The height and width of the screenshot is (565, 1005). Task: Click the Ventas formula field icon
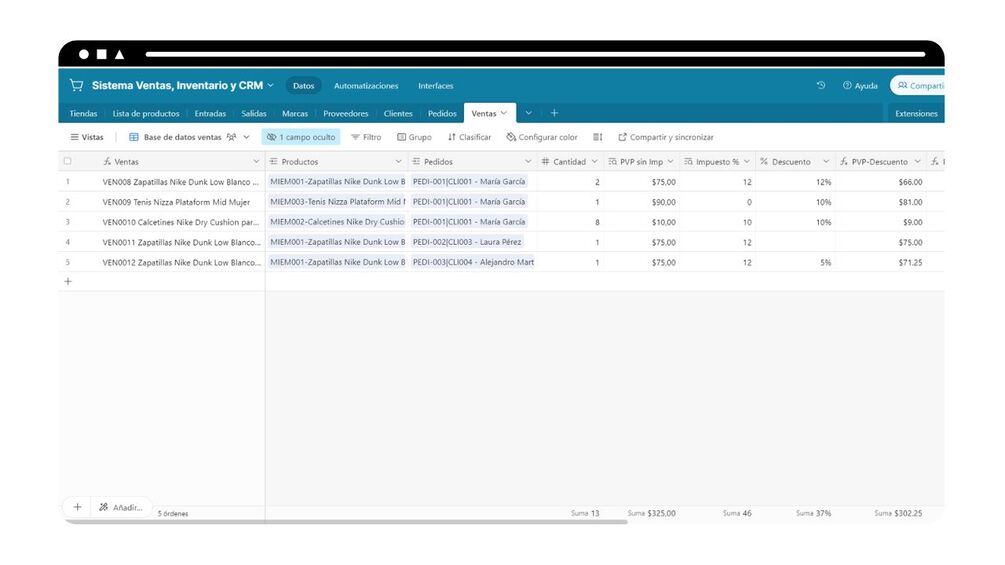tap(107, 161)
